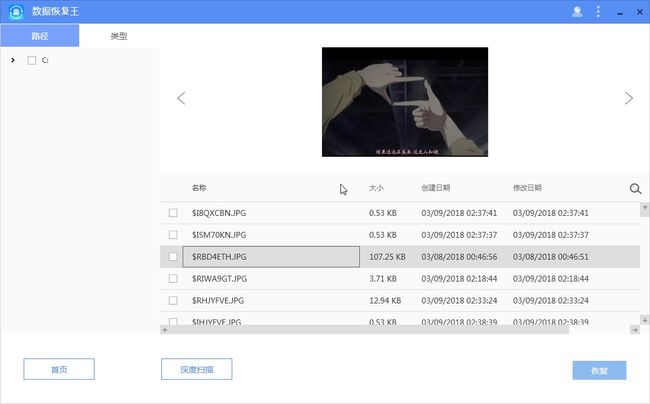Click creation date 03/09/2018 02:37:41
The width and height of the screenshot is (650, 404).
click(x=459, y=213)
